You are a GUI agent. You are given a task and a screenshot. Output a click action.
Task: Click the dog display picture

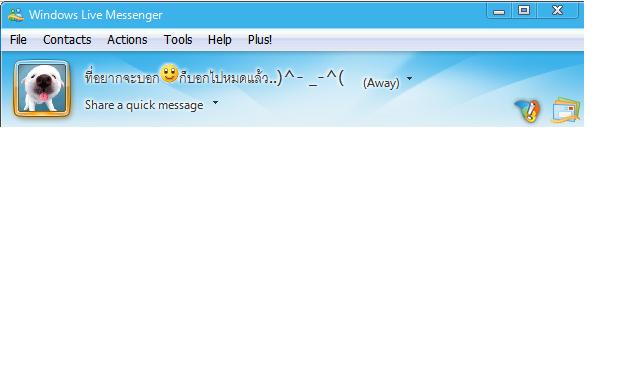point(42,89)
